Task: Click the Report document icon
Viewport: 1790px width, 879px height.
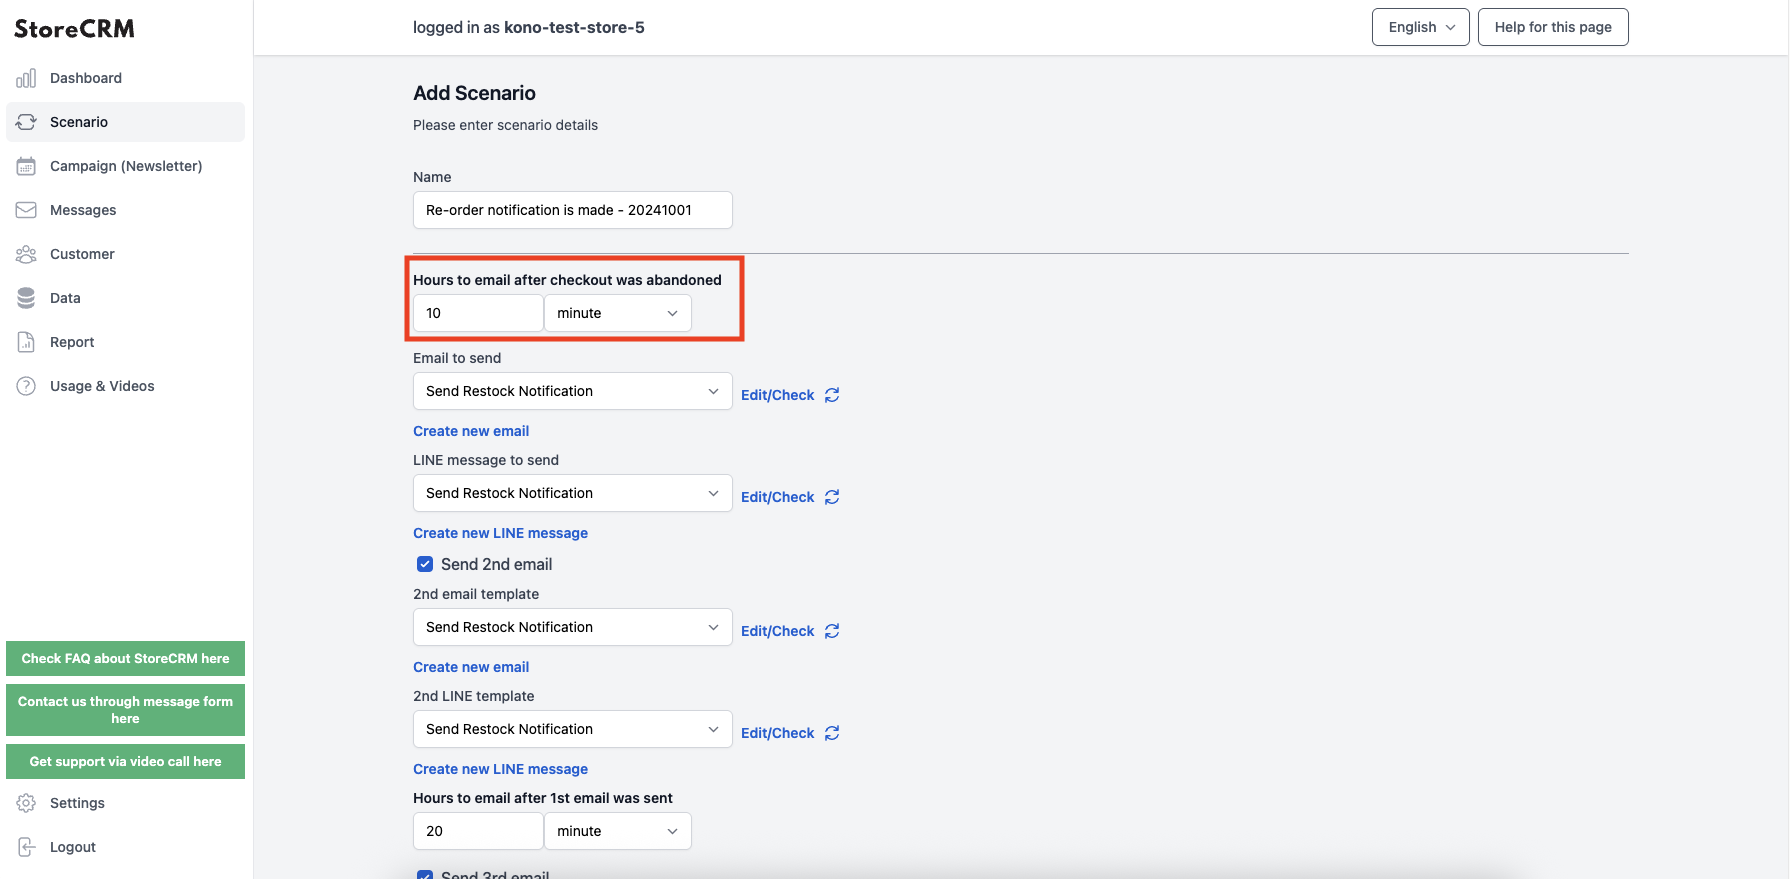Action: [x=26, y=342]
